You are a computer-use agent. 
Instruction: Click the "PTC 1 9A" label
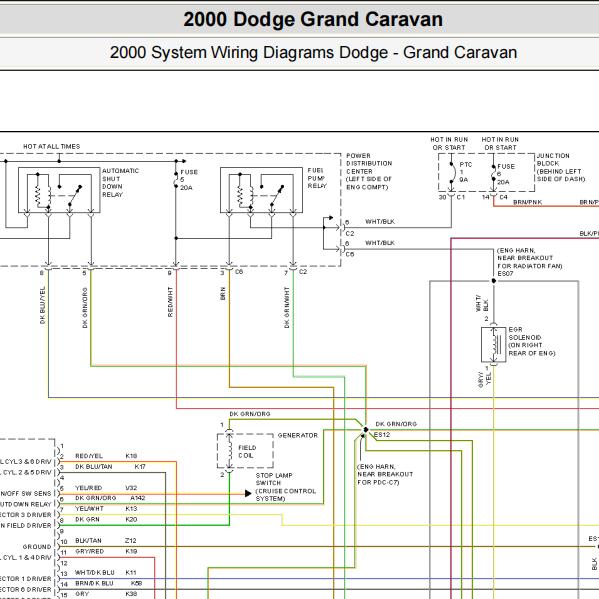click(465, 172)
